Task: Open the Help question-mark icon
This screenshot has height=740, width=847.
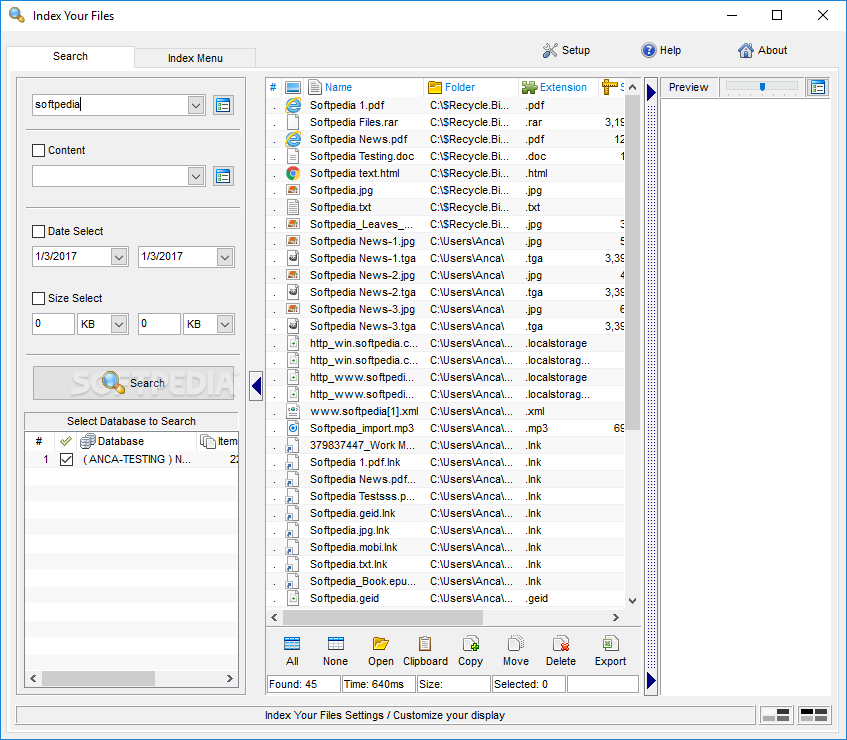Action: [x=648, y=50]
